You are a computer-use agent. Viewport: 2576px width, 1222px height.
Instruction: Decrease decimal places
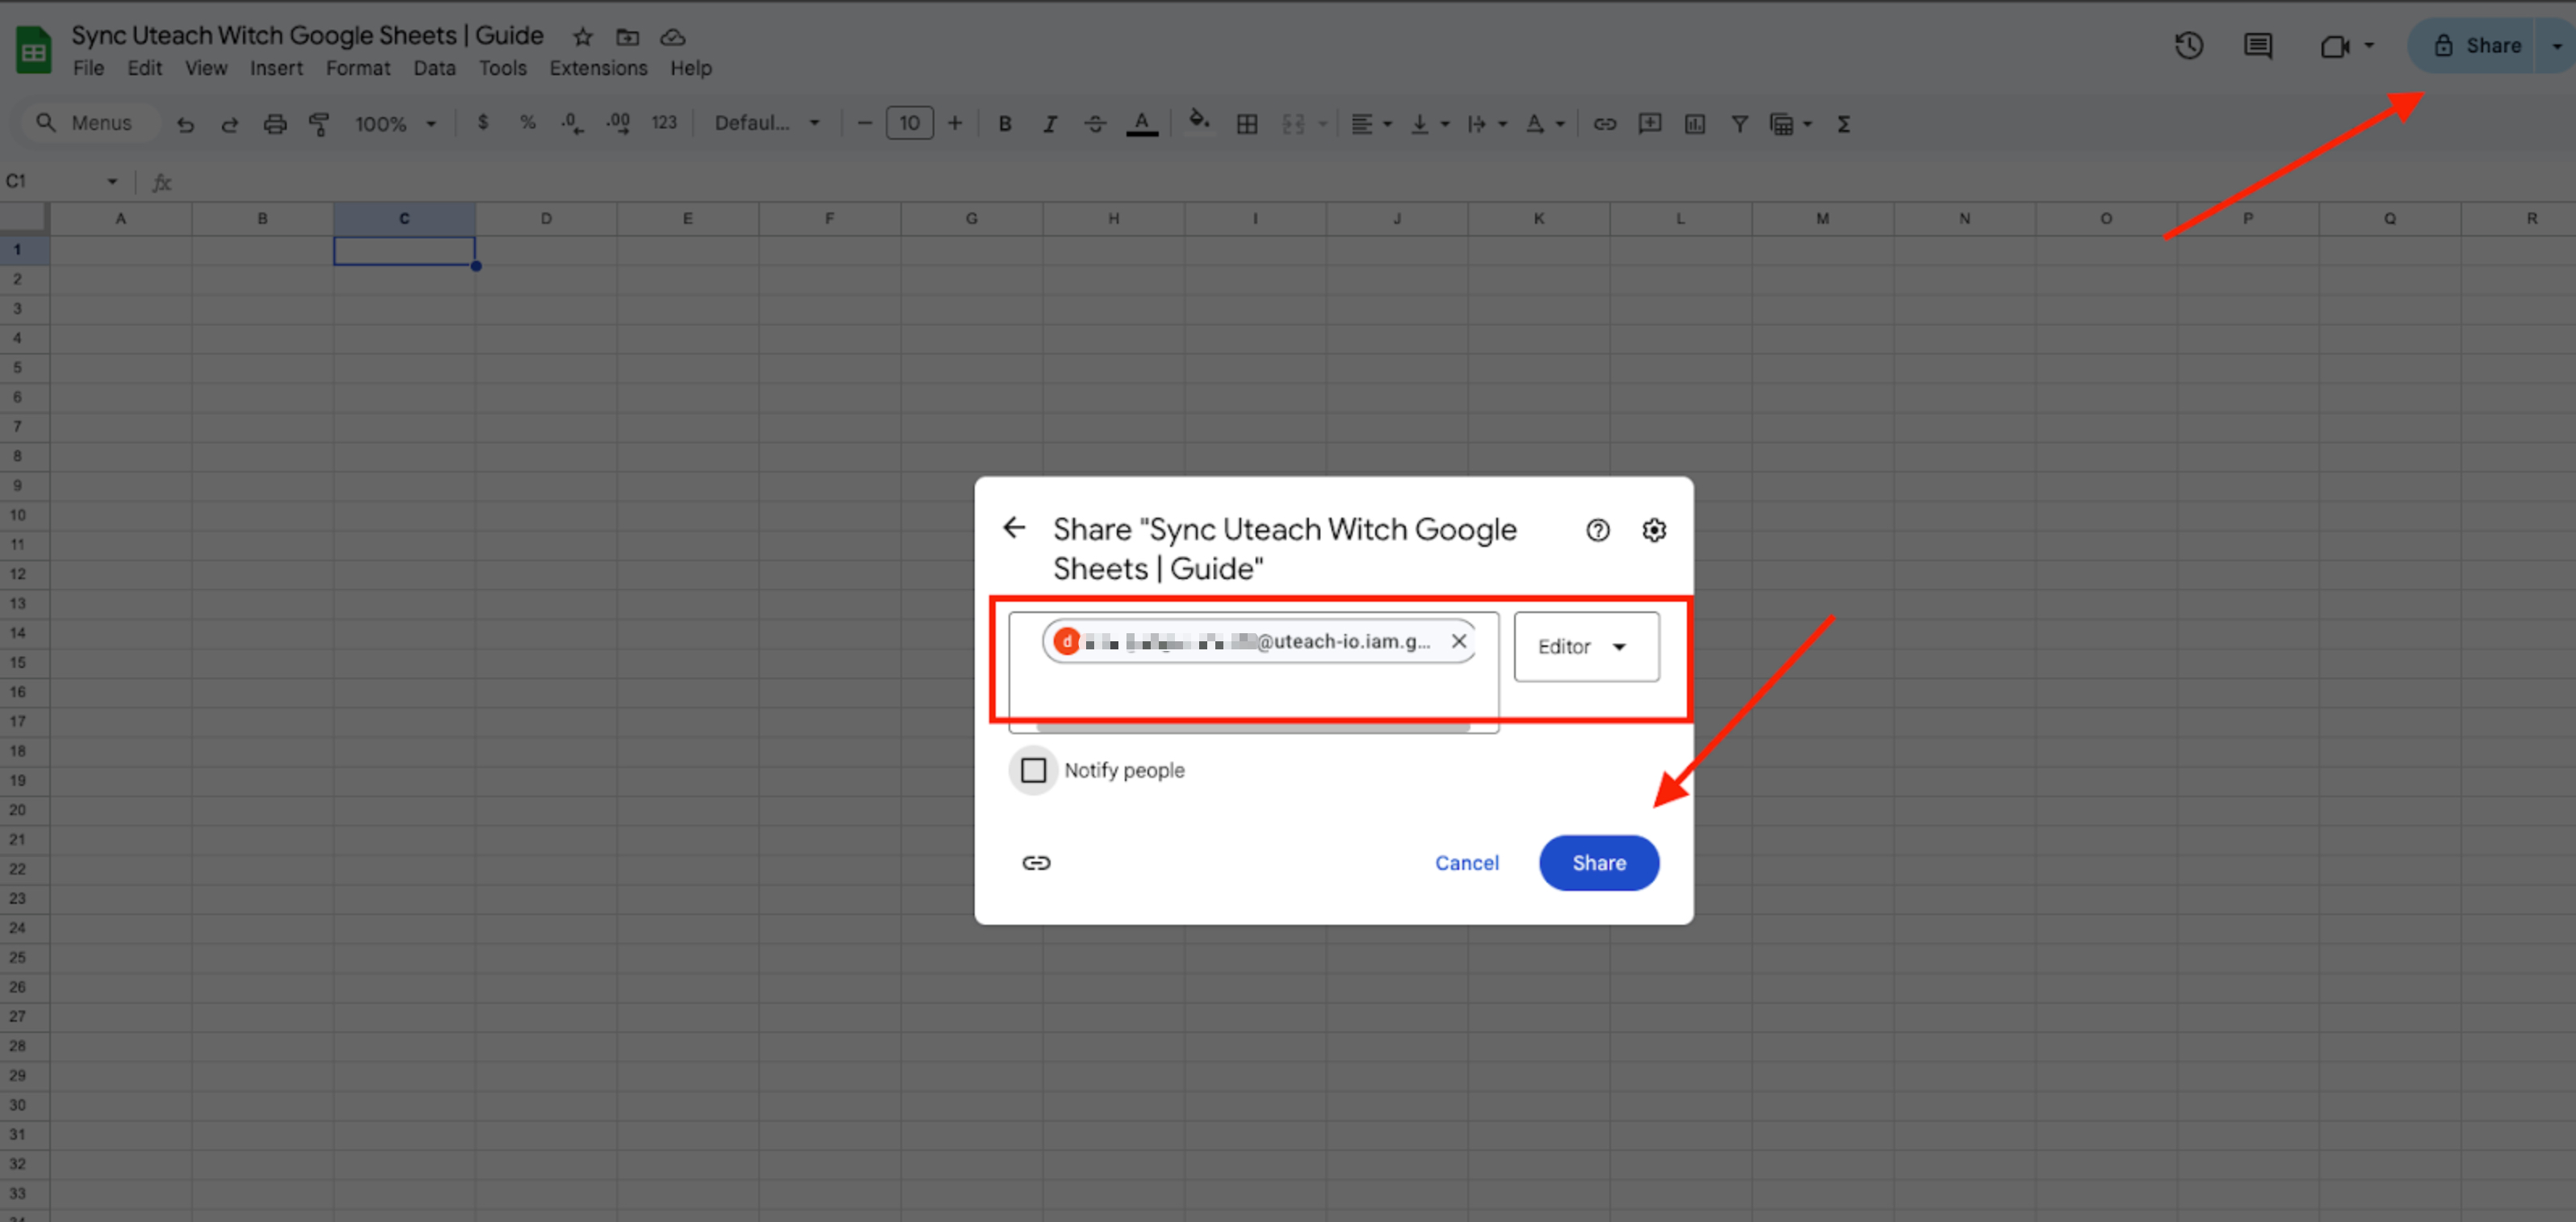pyautogui.click(x=573, y=124)
